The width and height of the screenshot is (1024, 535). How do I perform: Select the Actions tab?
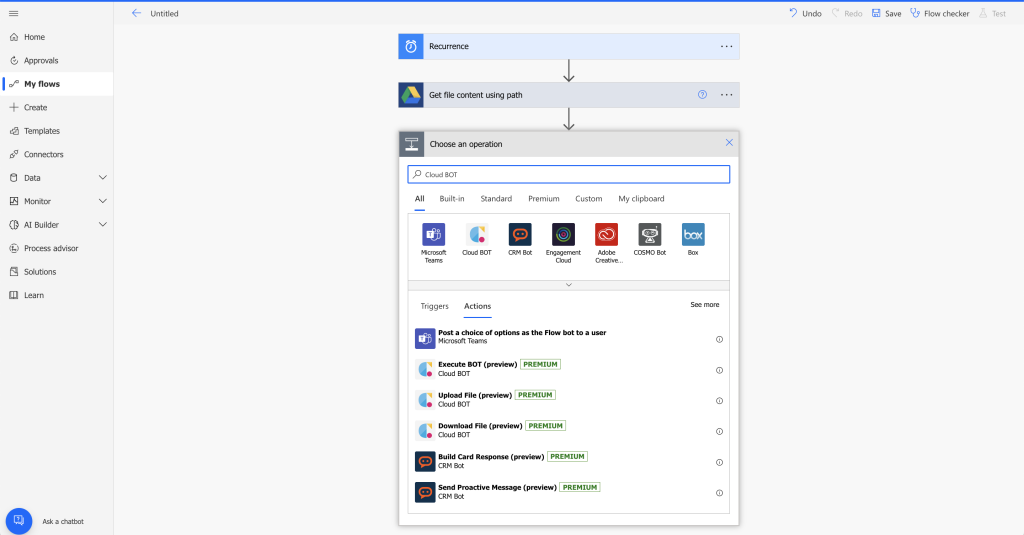477,306
